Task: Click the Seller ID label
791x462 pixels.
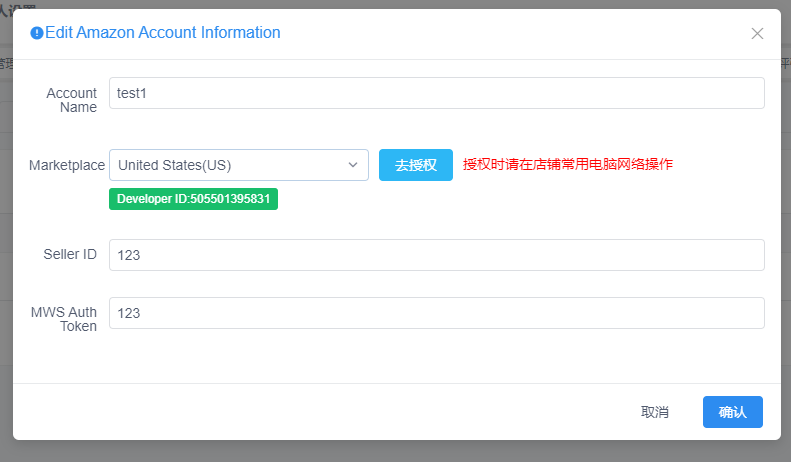Action: 70,254
